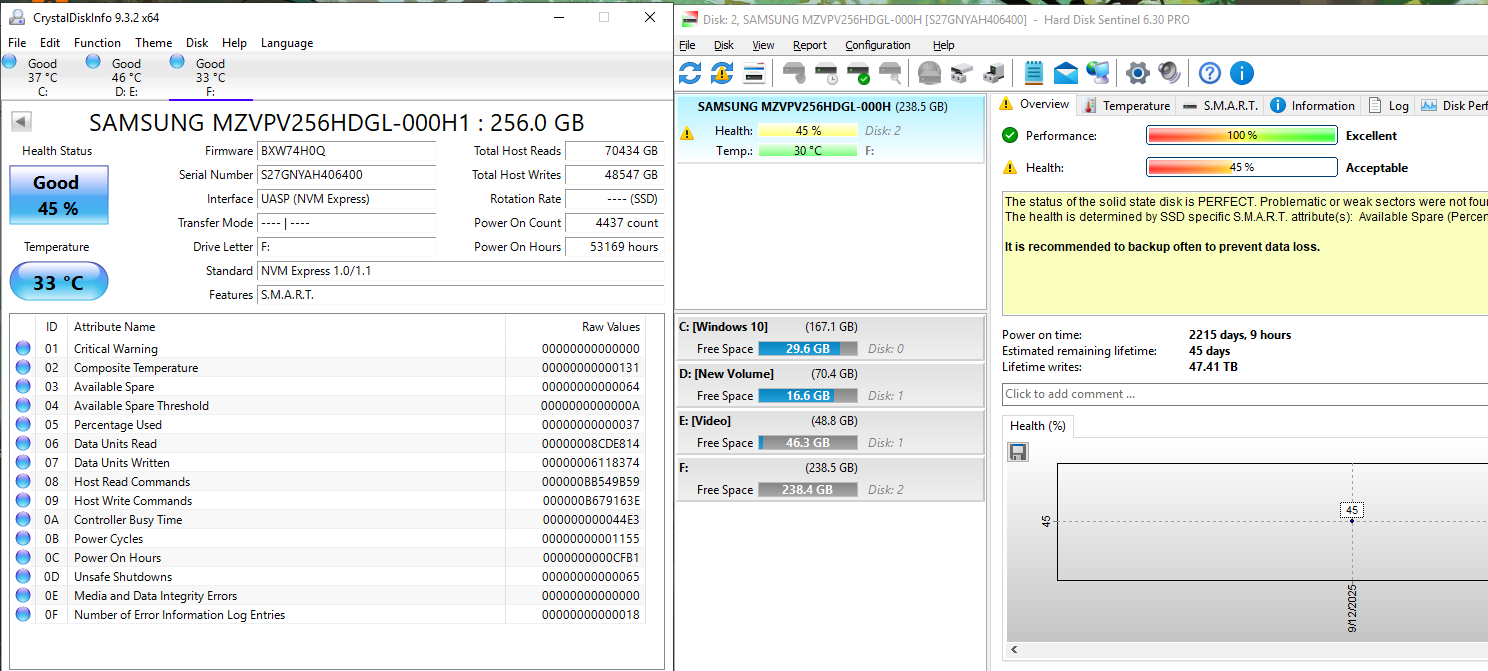
Task: Select the C: Good 37 °C disk tab
Action: tap(42, 77)
